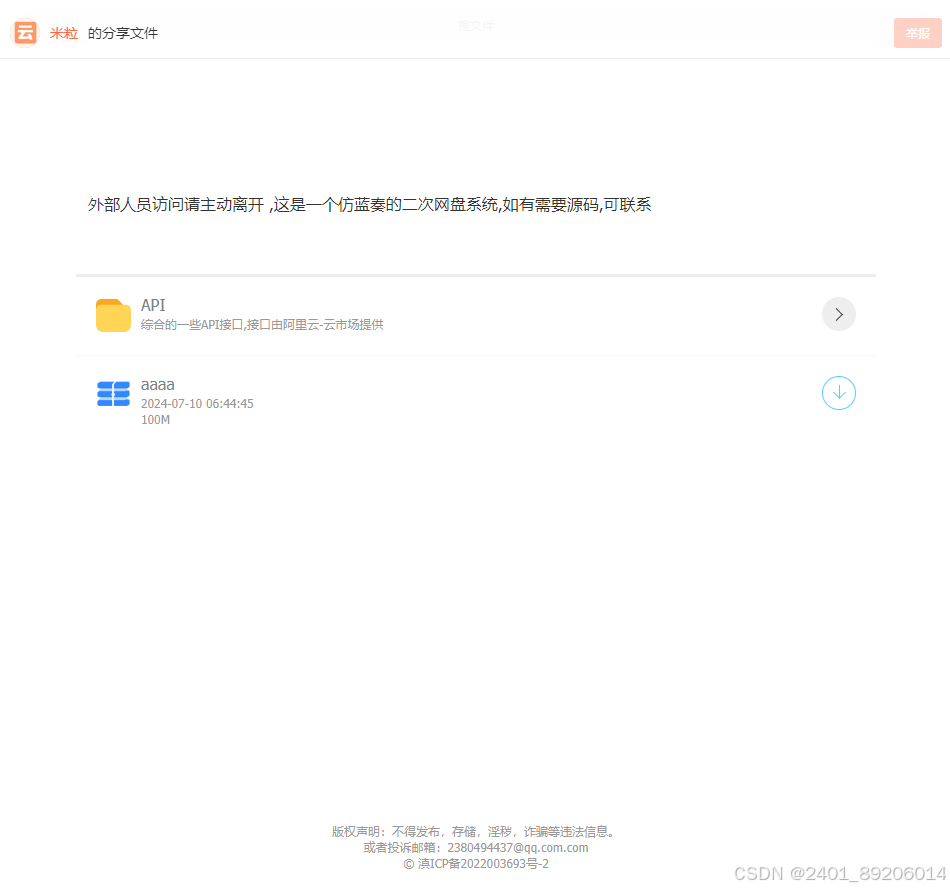This screenshot has height=891, width=950.
Task: Click the CSDN @2401_89206014 watermark
Action: (x=840, y=873)
